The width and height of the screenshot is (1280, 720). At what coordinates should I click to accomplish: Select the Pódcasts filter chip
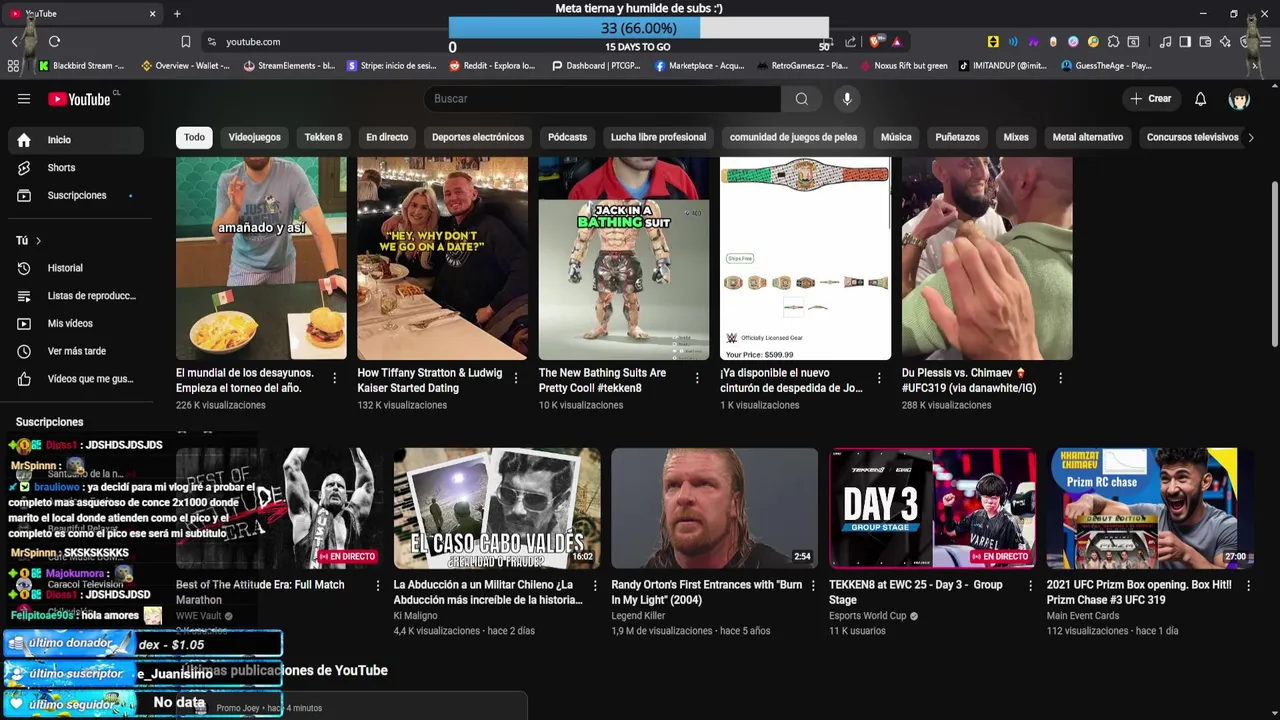tap(567, 138)
